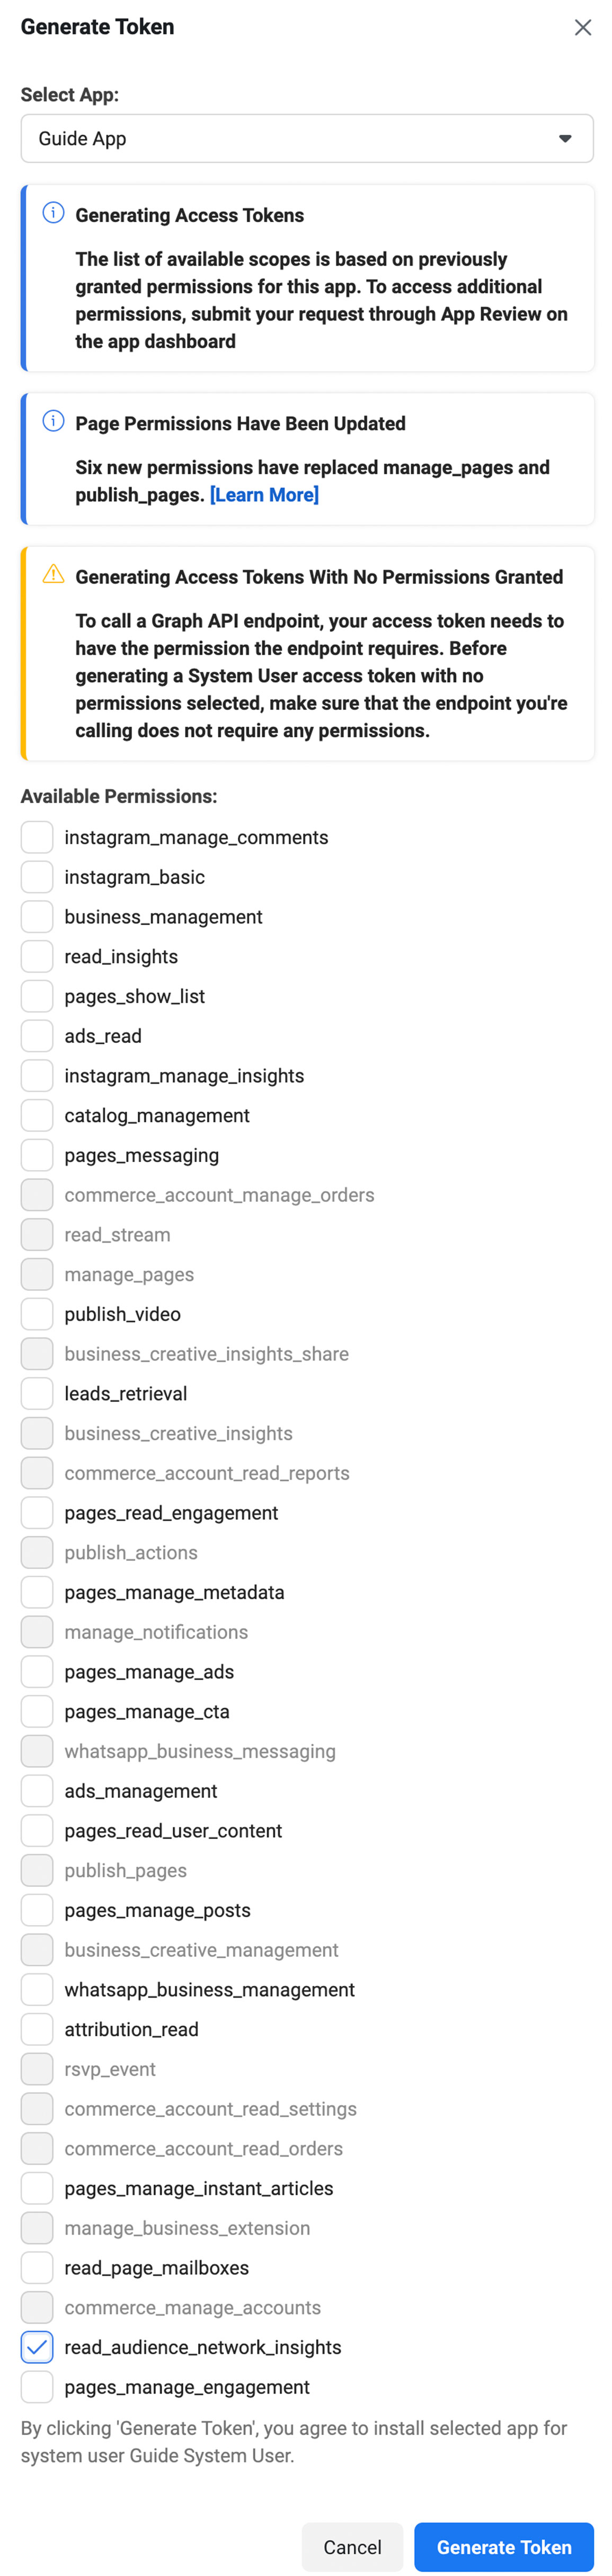612x2576 pixels.
Task: Tick the leads_retrieval permission
Action: (x=37, y=1394)
